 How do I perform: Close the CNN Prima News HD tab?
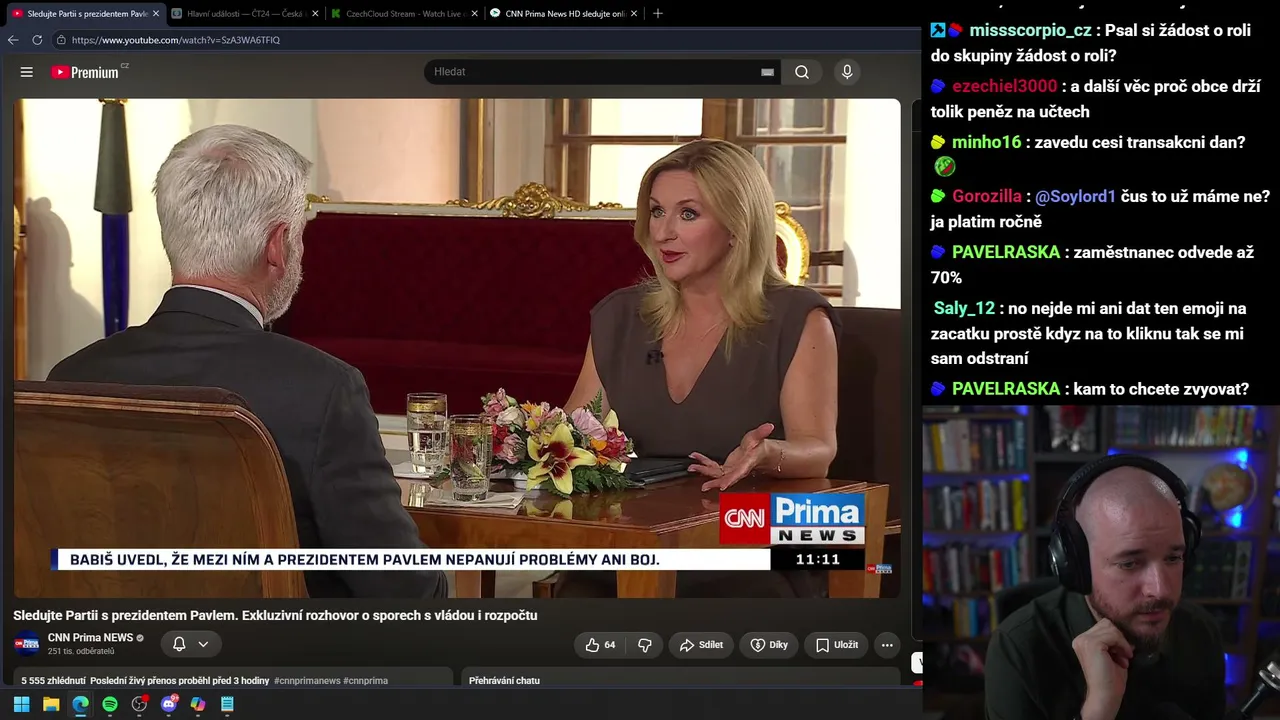[x=635, y=14]
